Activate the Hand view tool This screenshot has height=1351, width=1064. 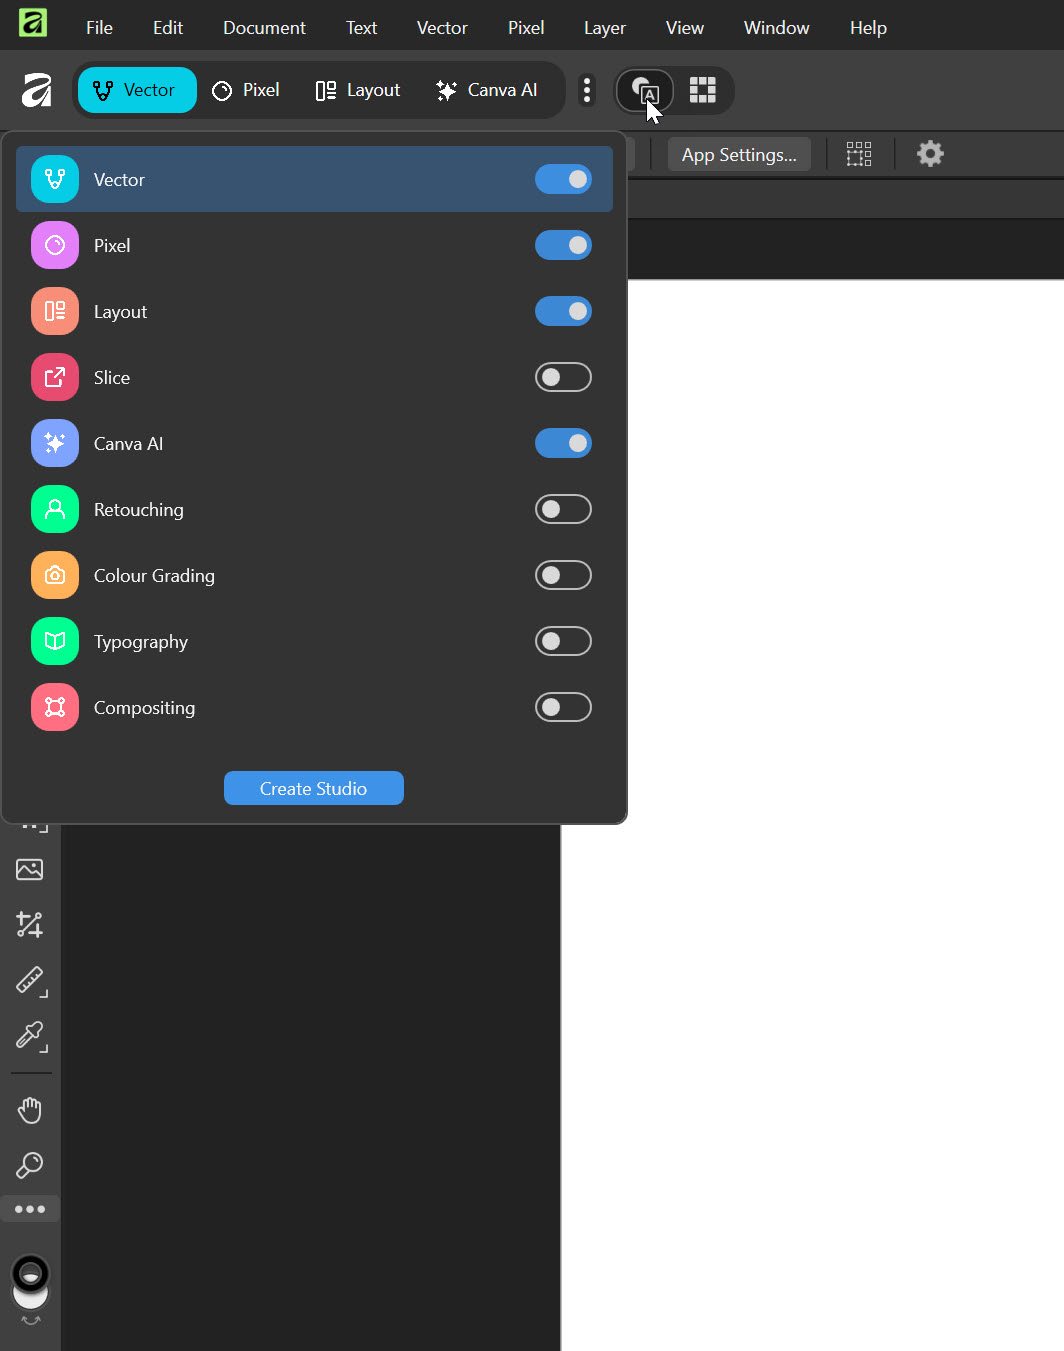[x=30, y=1110]
